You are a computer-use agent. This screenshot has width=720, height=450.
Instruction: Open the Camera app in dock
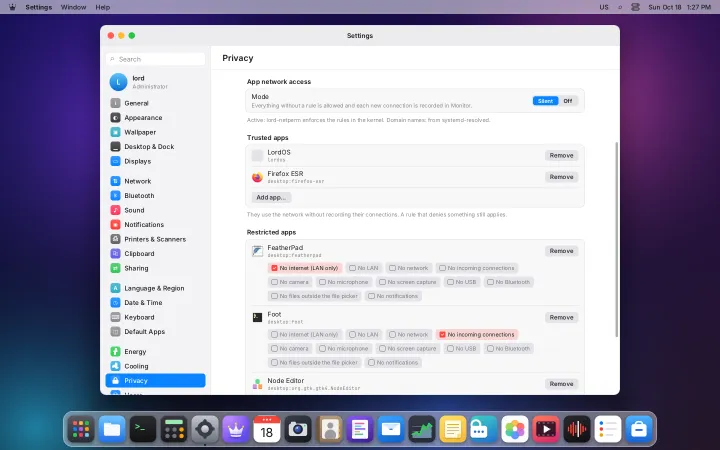click(x=298, y=429)
